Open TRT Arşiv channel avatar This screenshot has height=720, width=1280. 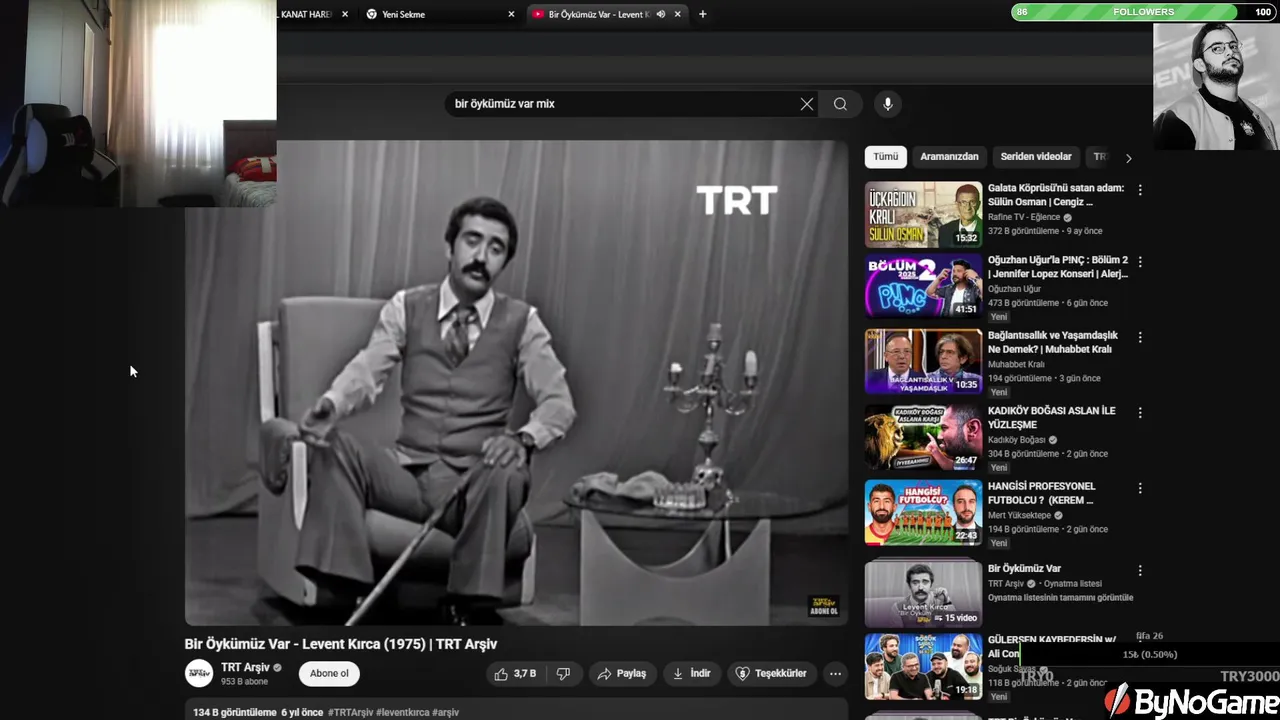pos(199,673)
